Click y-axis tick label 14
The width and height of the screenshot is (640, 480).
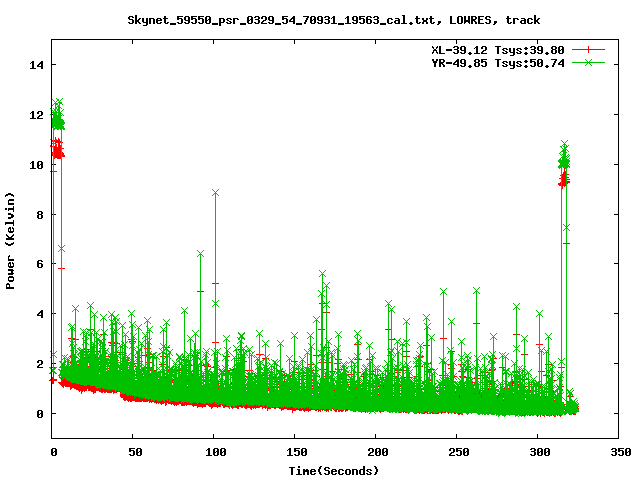point(36,65)
